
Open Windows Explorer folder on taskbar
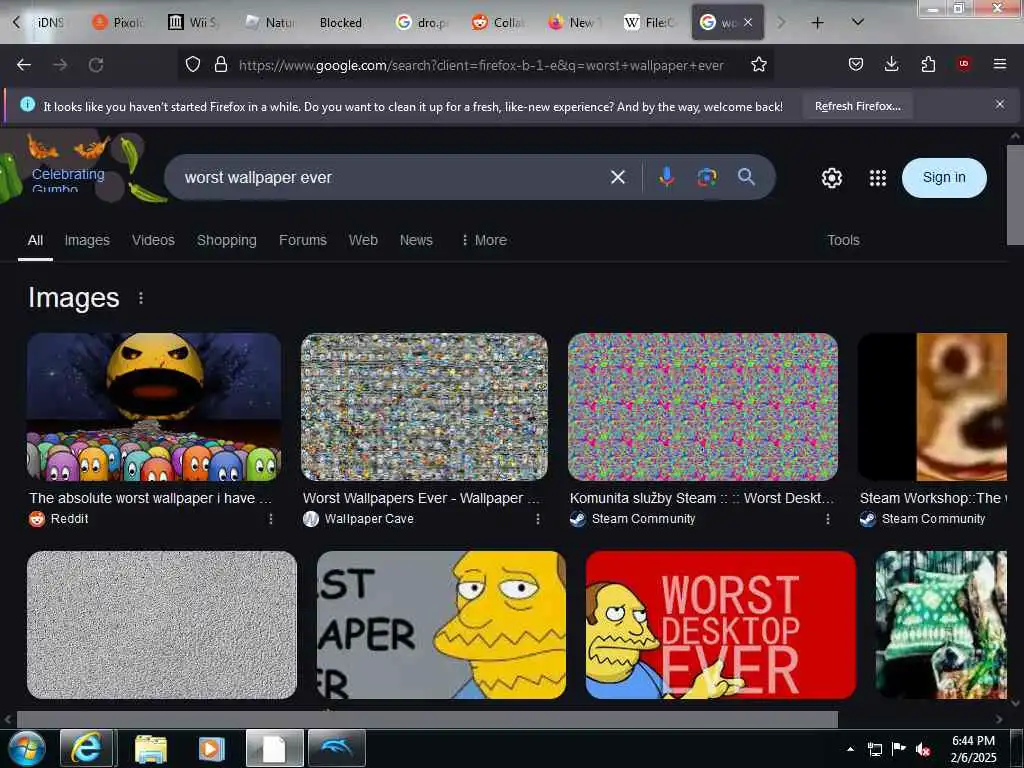pyautogui.click(x=151, y=749)
